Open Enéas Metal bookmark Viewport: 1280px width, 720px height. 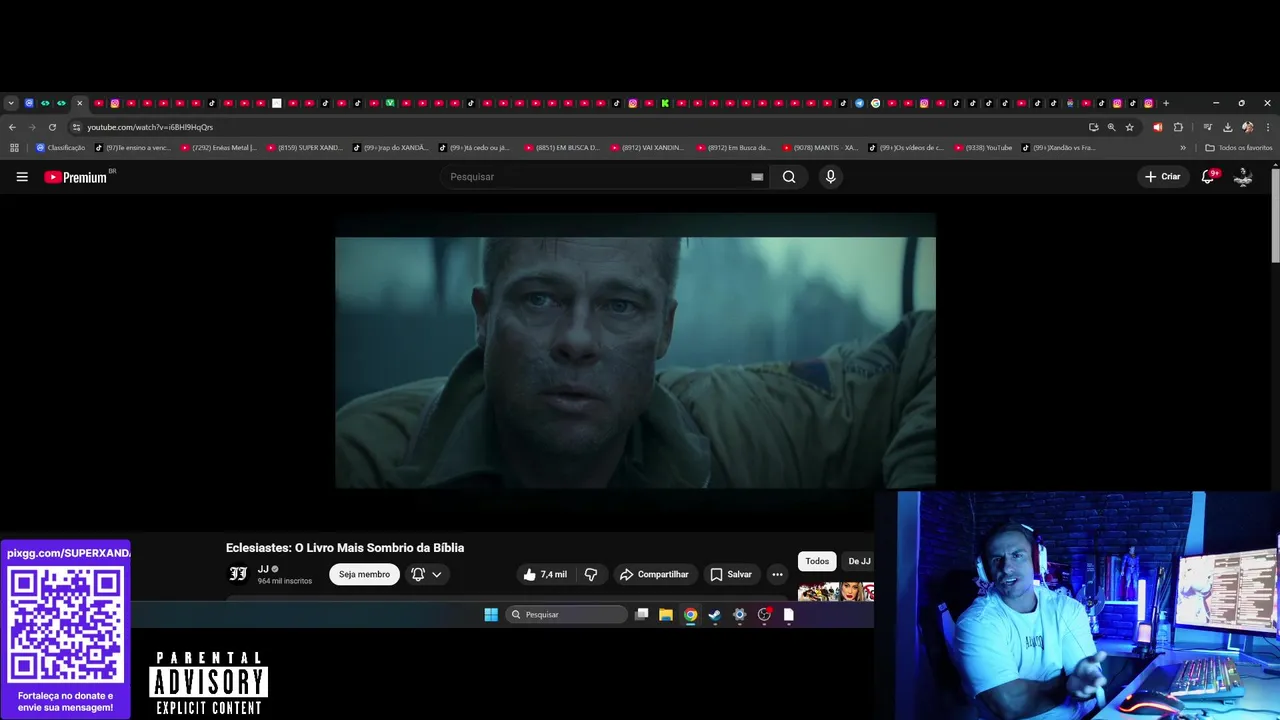[x=219, y=148]
